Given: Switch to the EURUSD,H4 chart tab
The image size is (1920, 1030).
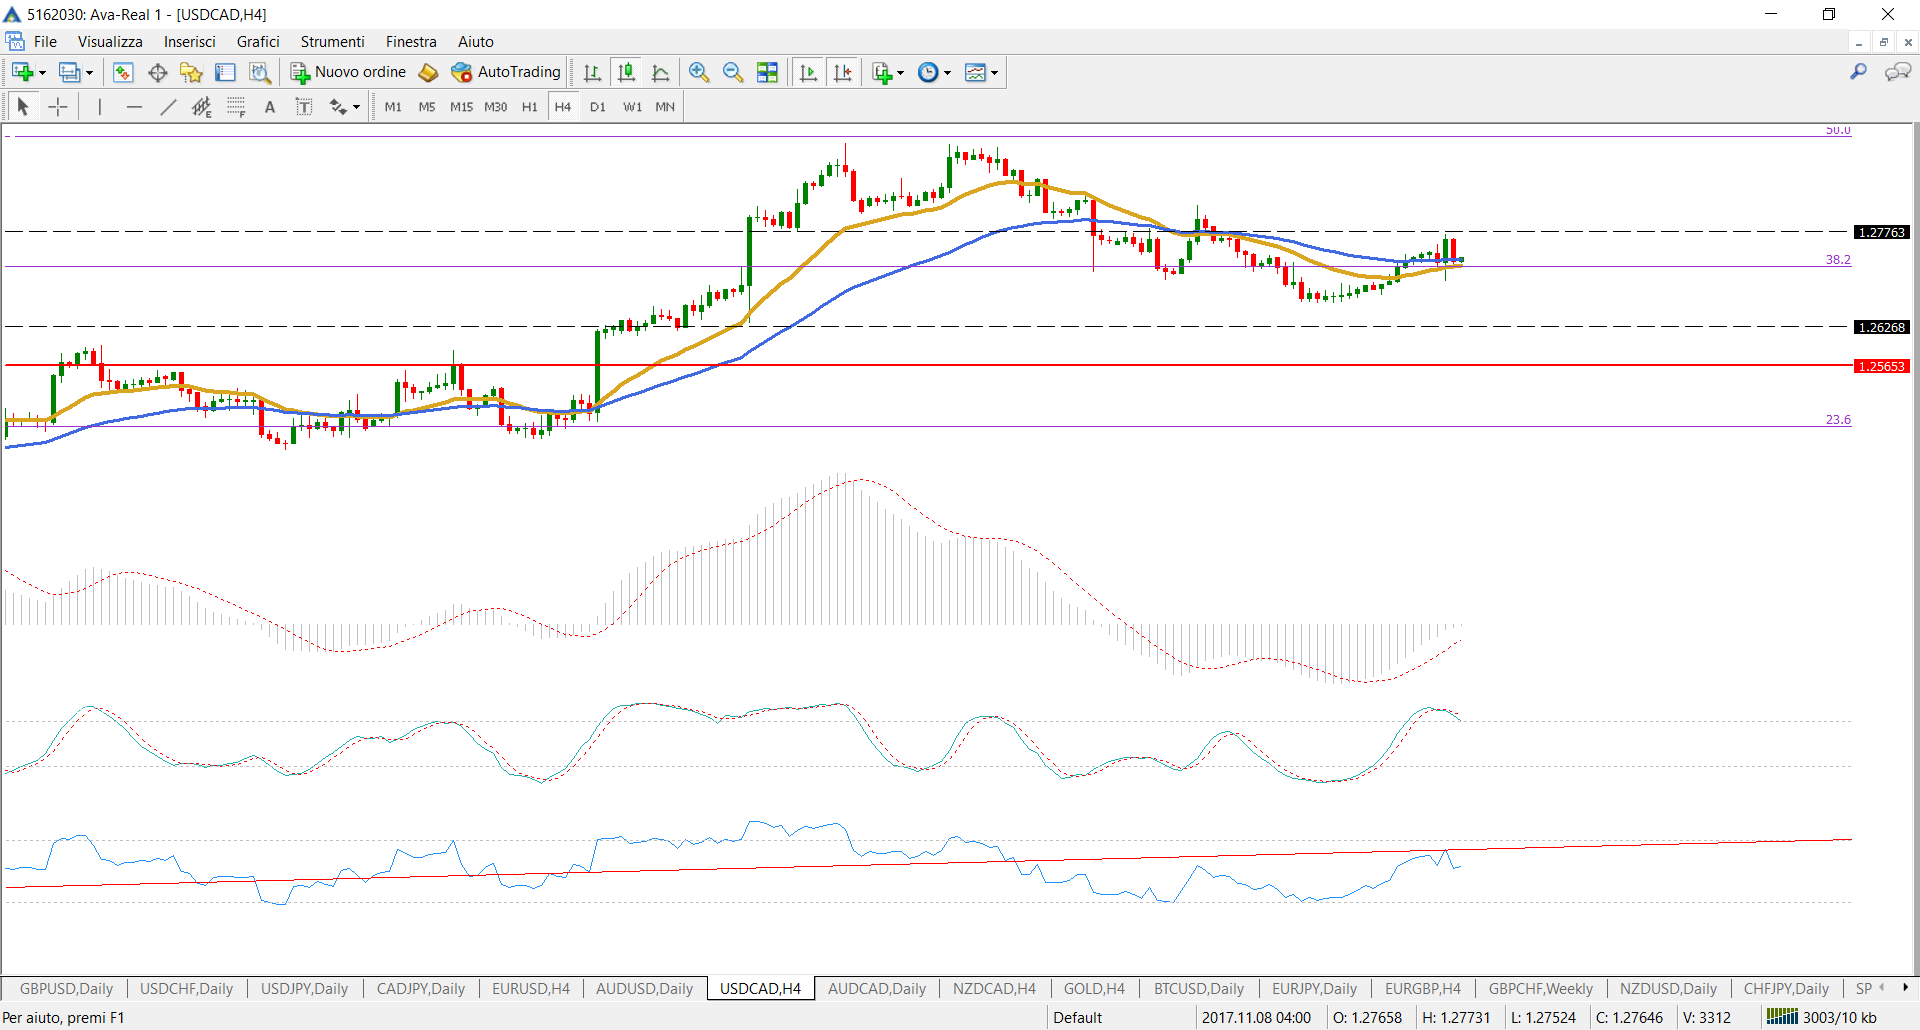Looking at the screenshot, I should pos(530,988).
